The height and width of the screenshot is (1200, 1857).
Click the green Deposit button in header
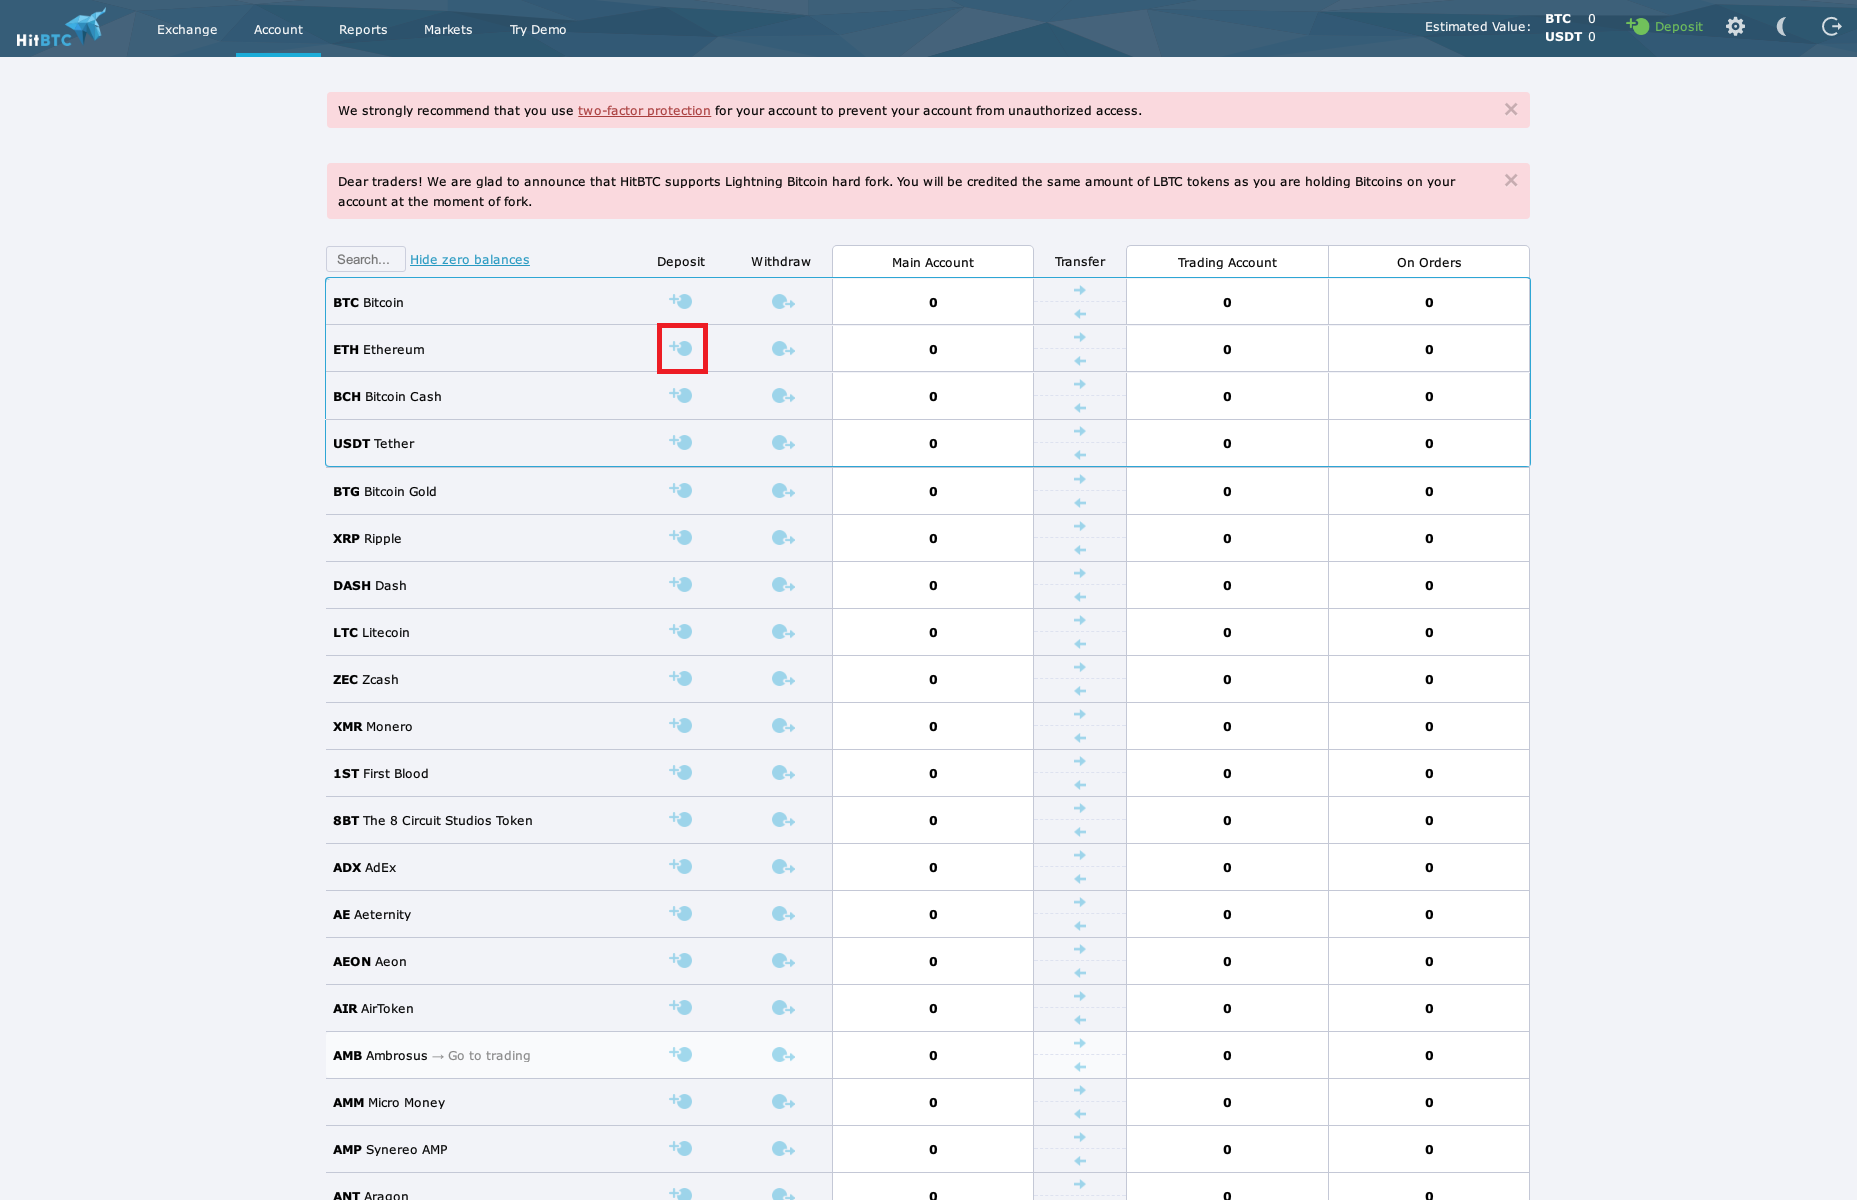click(1664, 27)
